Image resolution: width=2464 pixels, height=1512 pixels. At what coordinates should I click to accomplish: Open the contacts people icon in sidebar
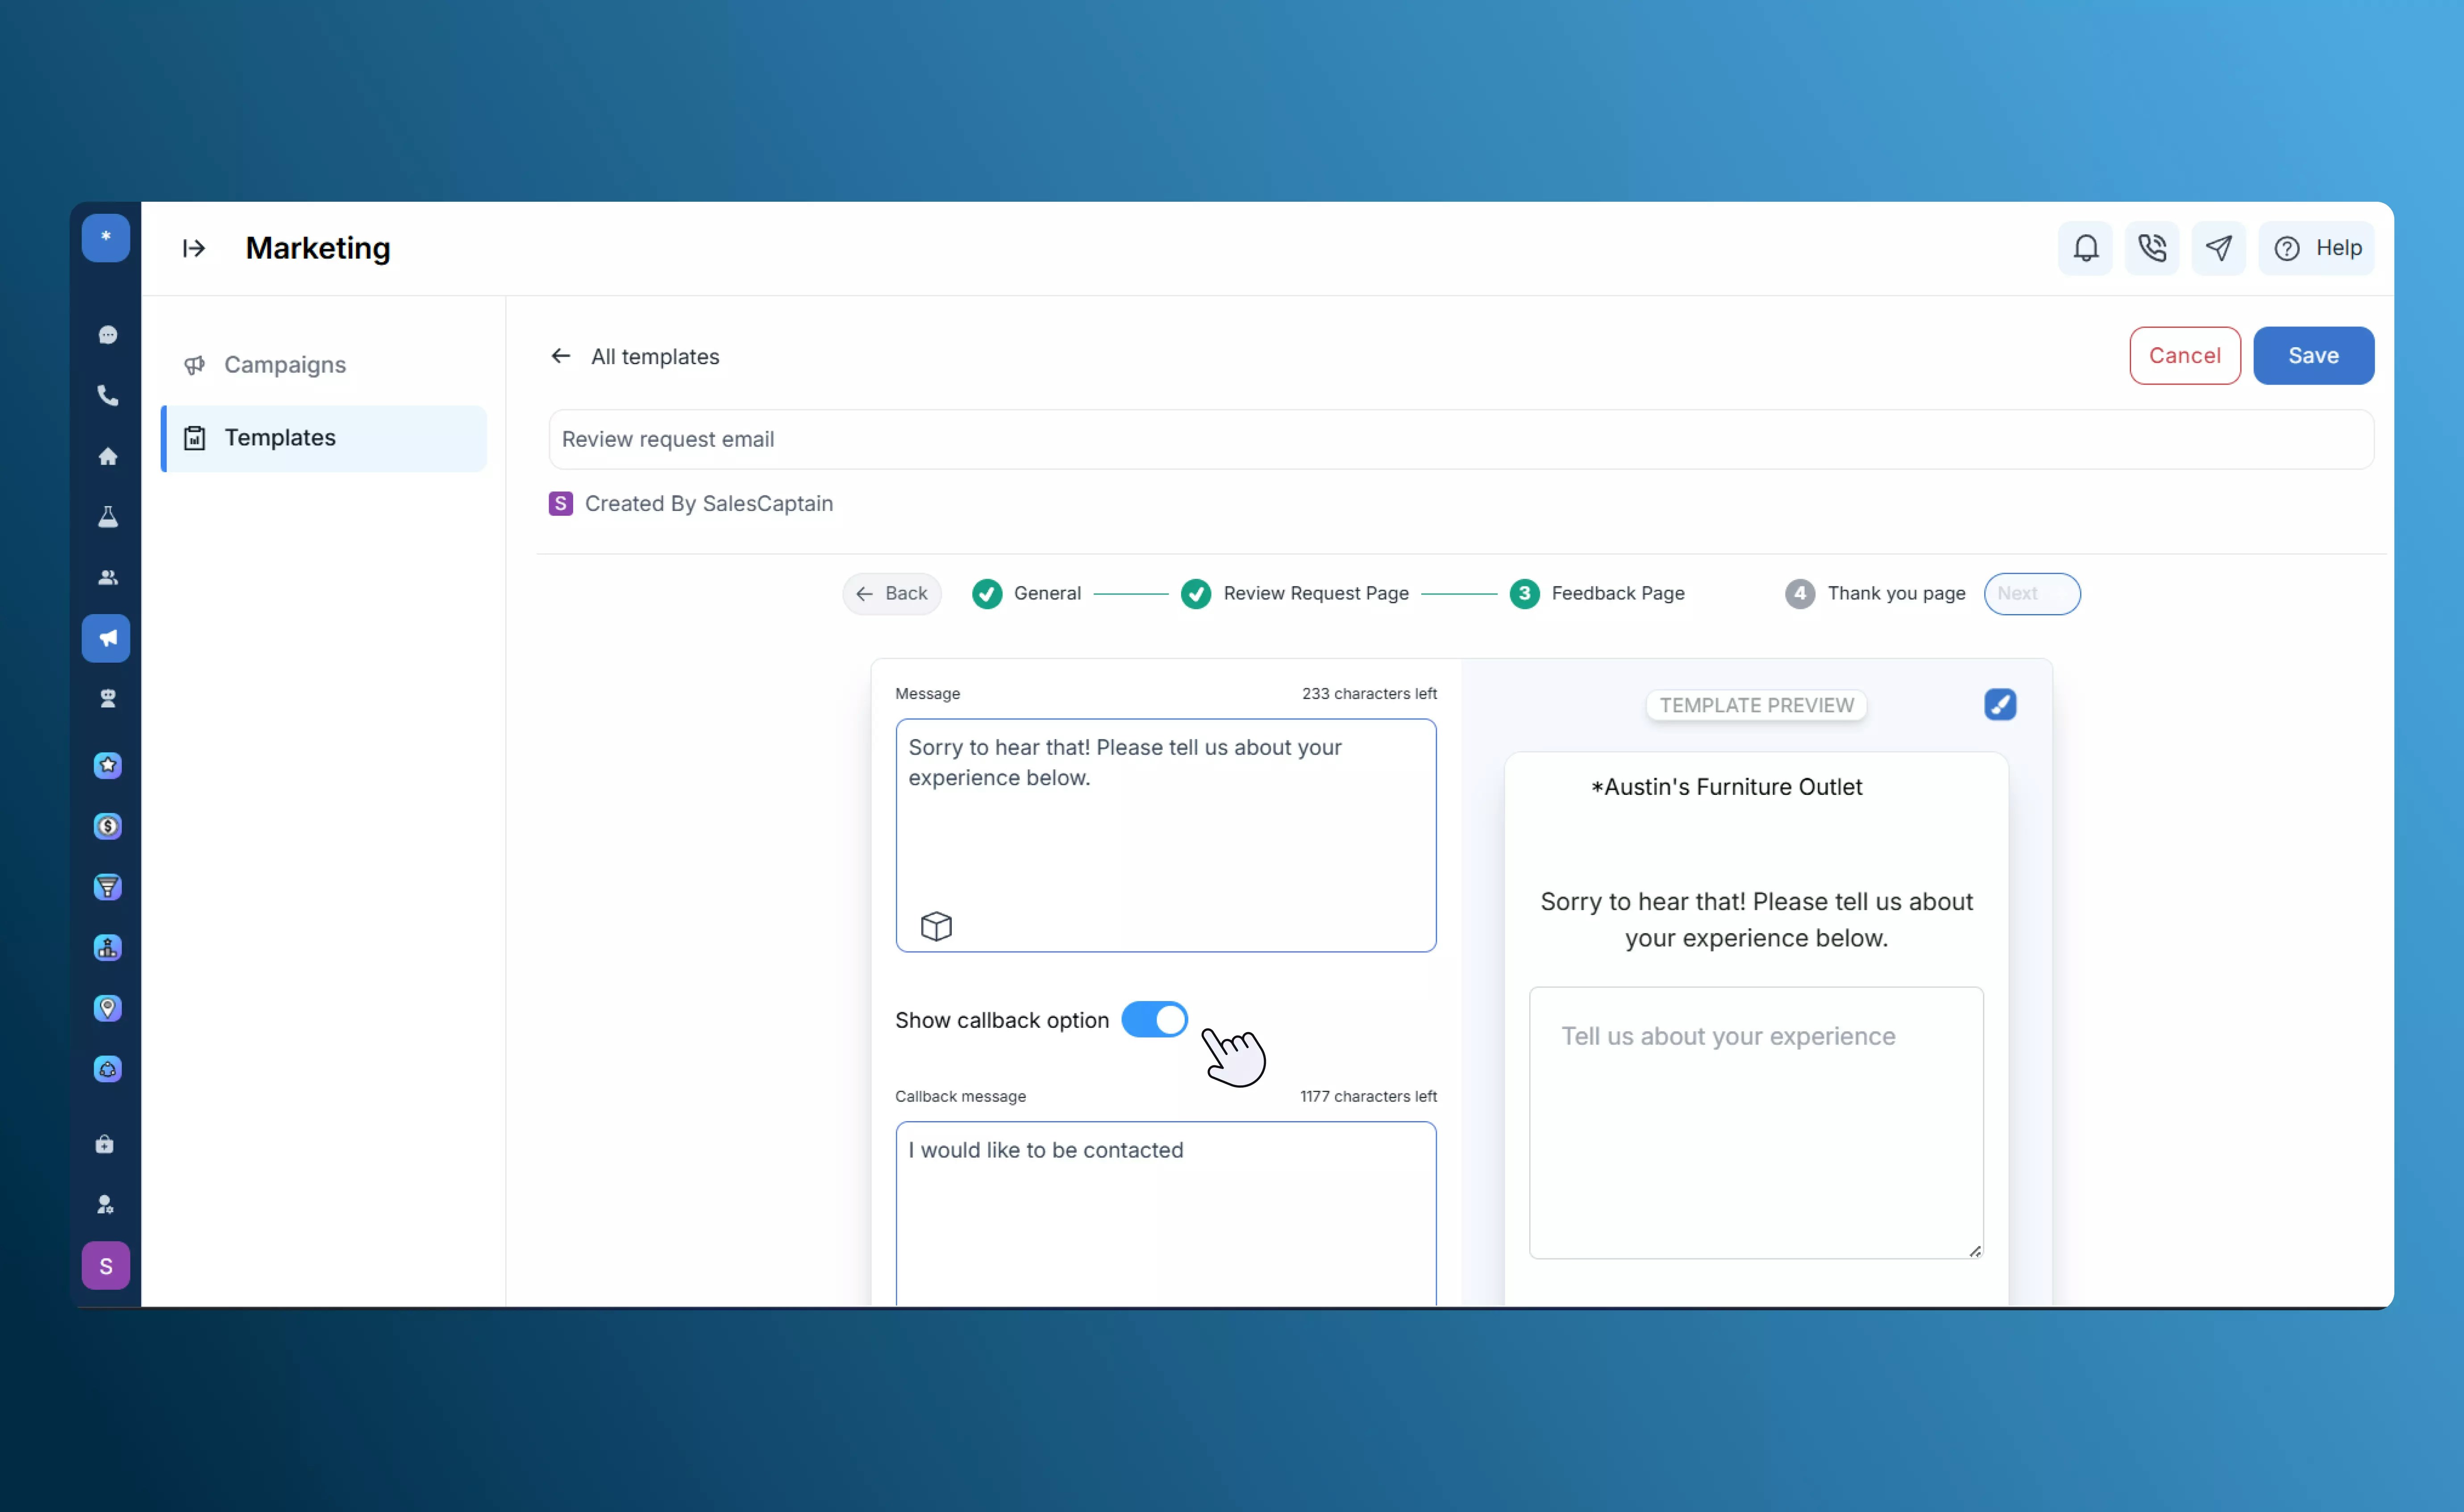click(107, 578)
